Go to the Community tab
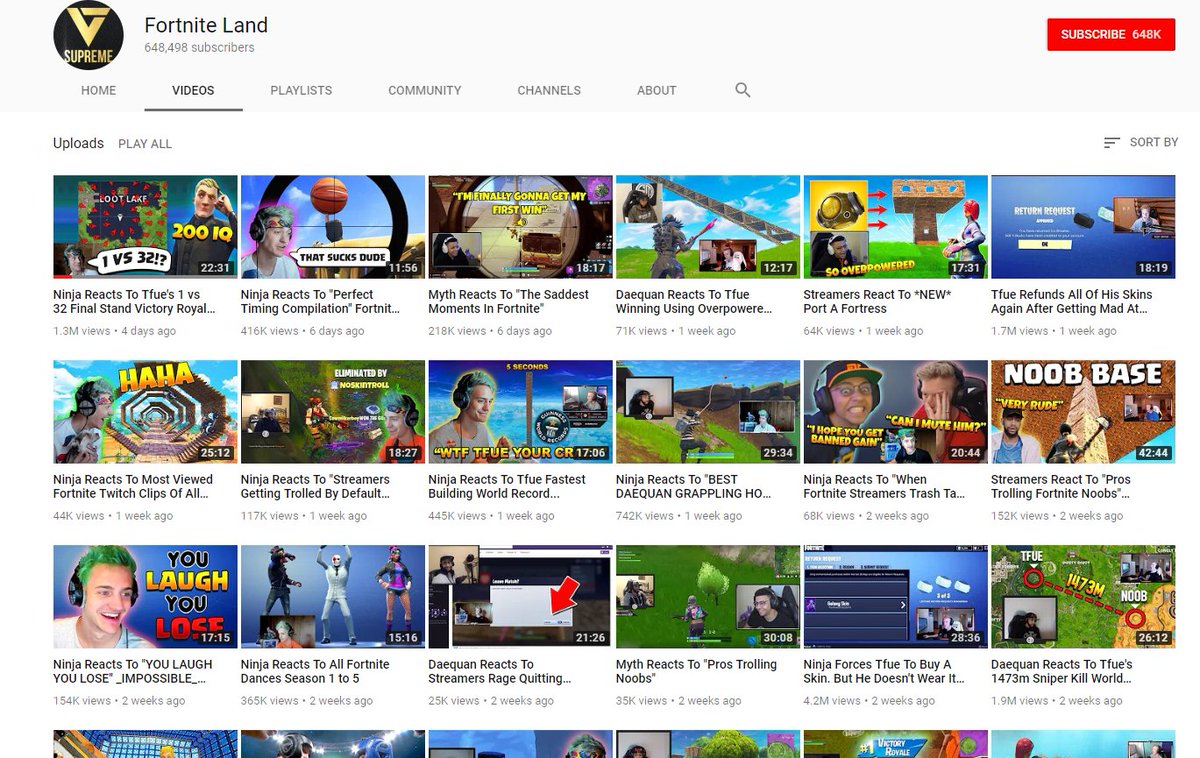1200x758 pixels. (x=425, y=90)
